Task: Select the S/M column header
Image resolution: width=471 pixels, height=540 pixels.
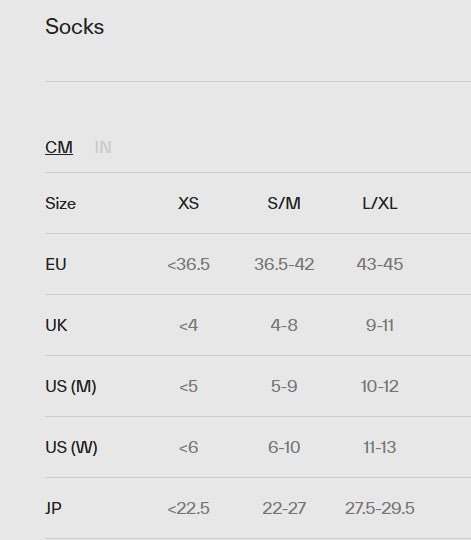Action: tap(284, 203)
